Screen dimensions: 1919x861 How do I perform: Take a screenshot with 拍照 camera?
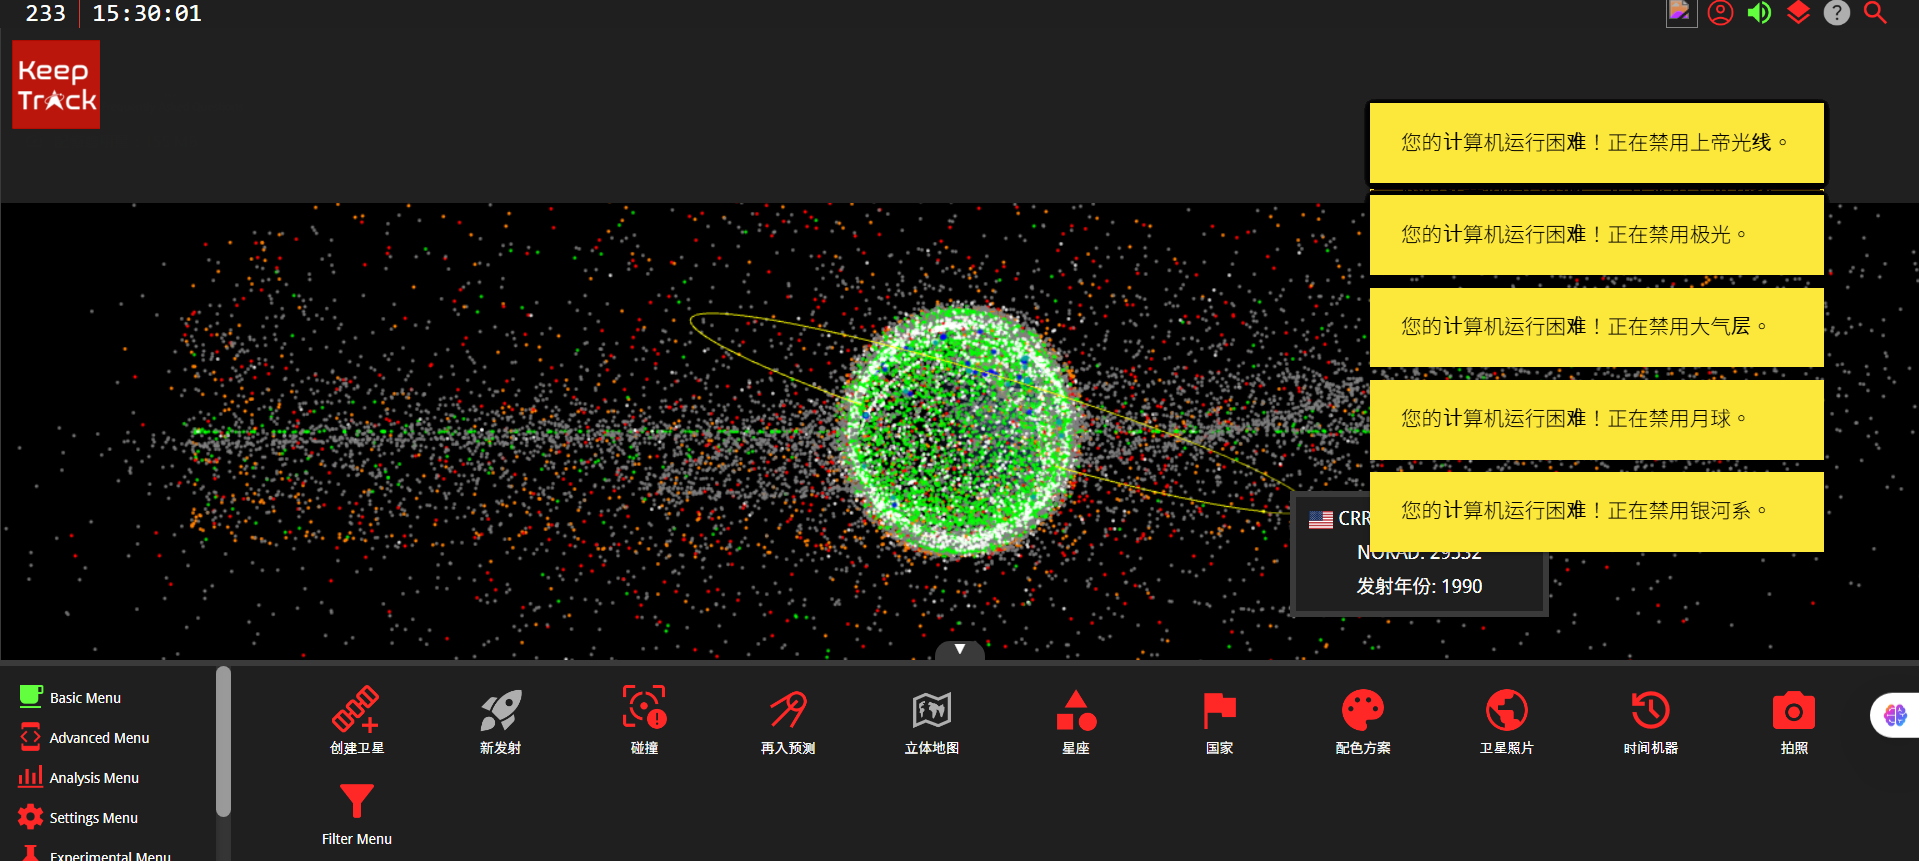(1794, 719)
